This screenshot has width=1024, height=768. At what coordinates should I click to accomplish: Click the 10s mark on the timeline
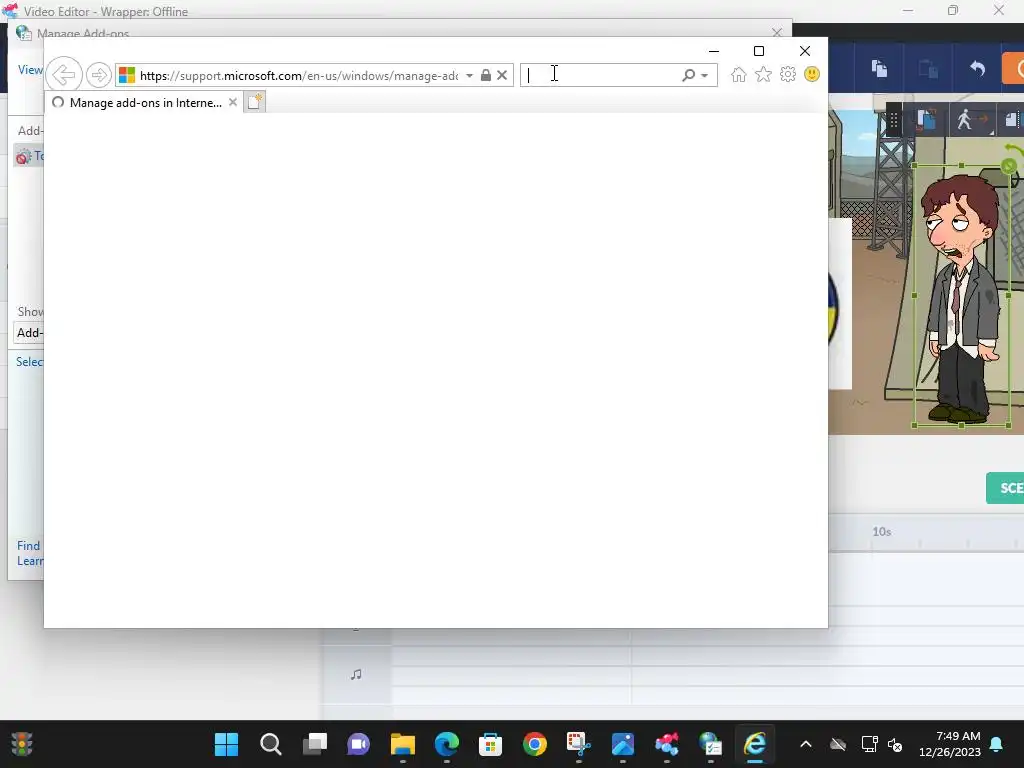(882, 532)
